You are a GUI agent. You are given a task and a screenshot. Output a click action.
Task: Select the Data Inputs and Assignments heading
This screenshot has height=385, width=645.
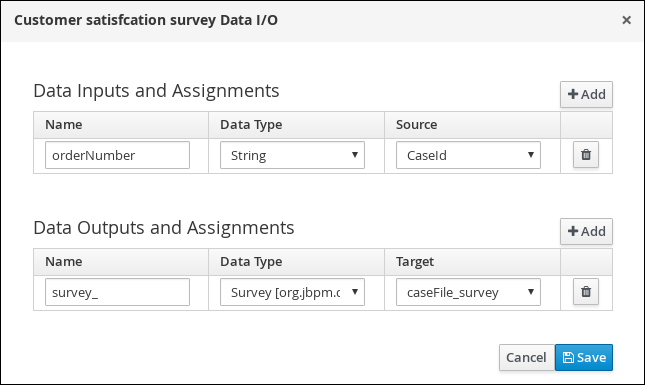tap(156, 90)
